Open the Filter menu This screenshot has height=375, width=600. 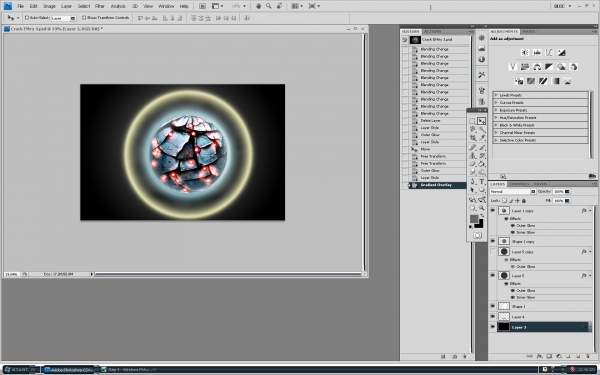point(100,6)
